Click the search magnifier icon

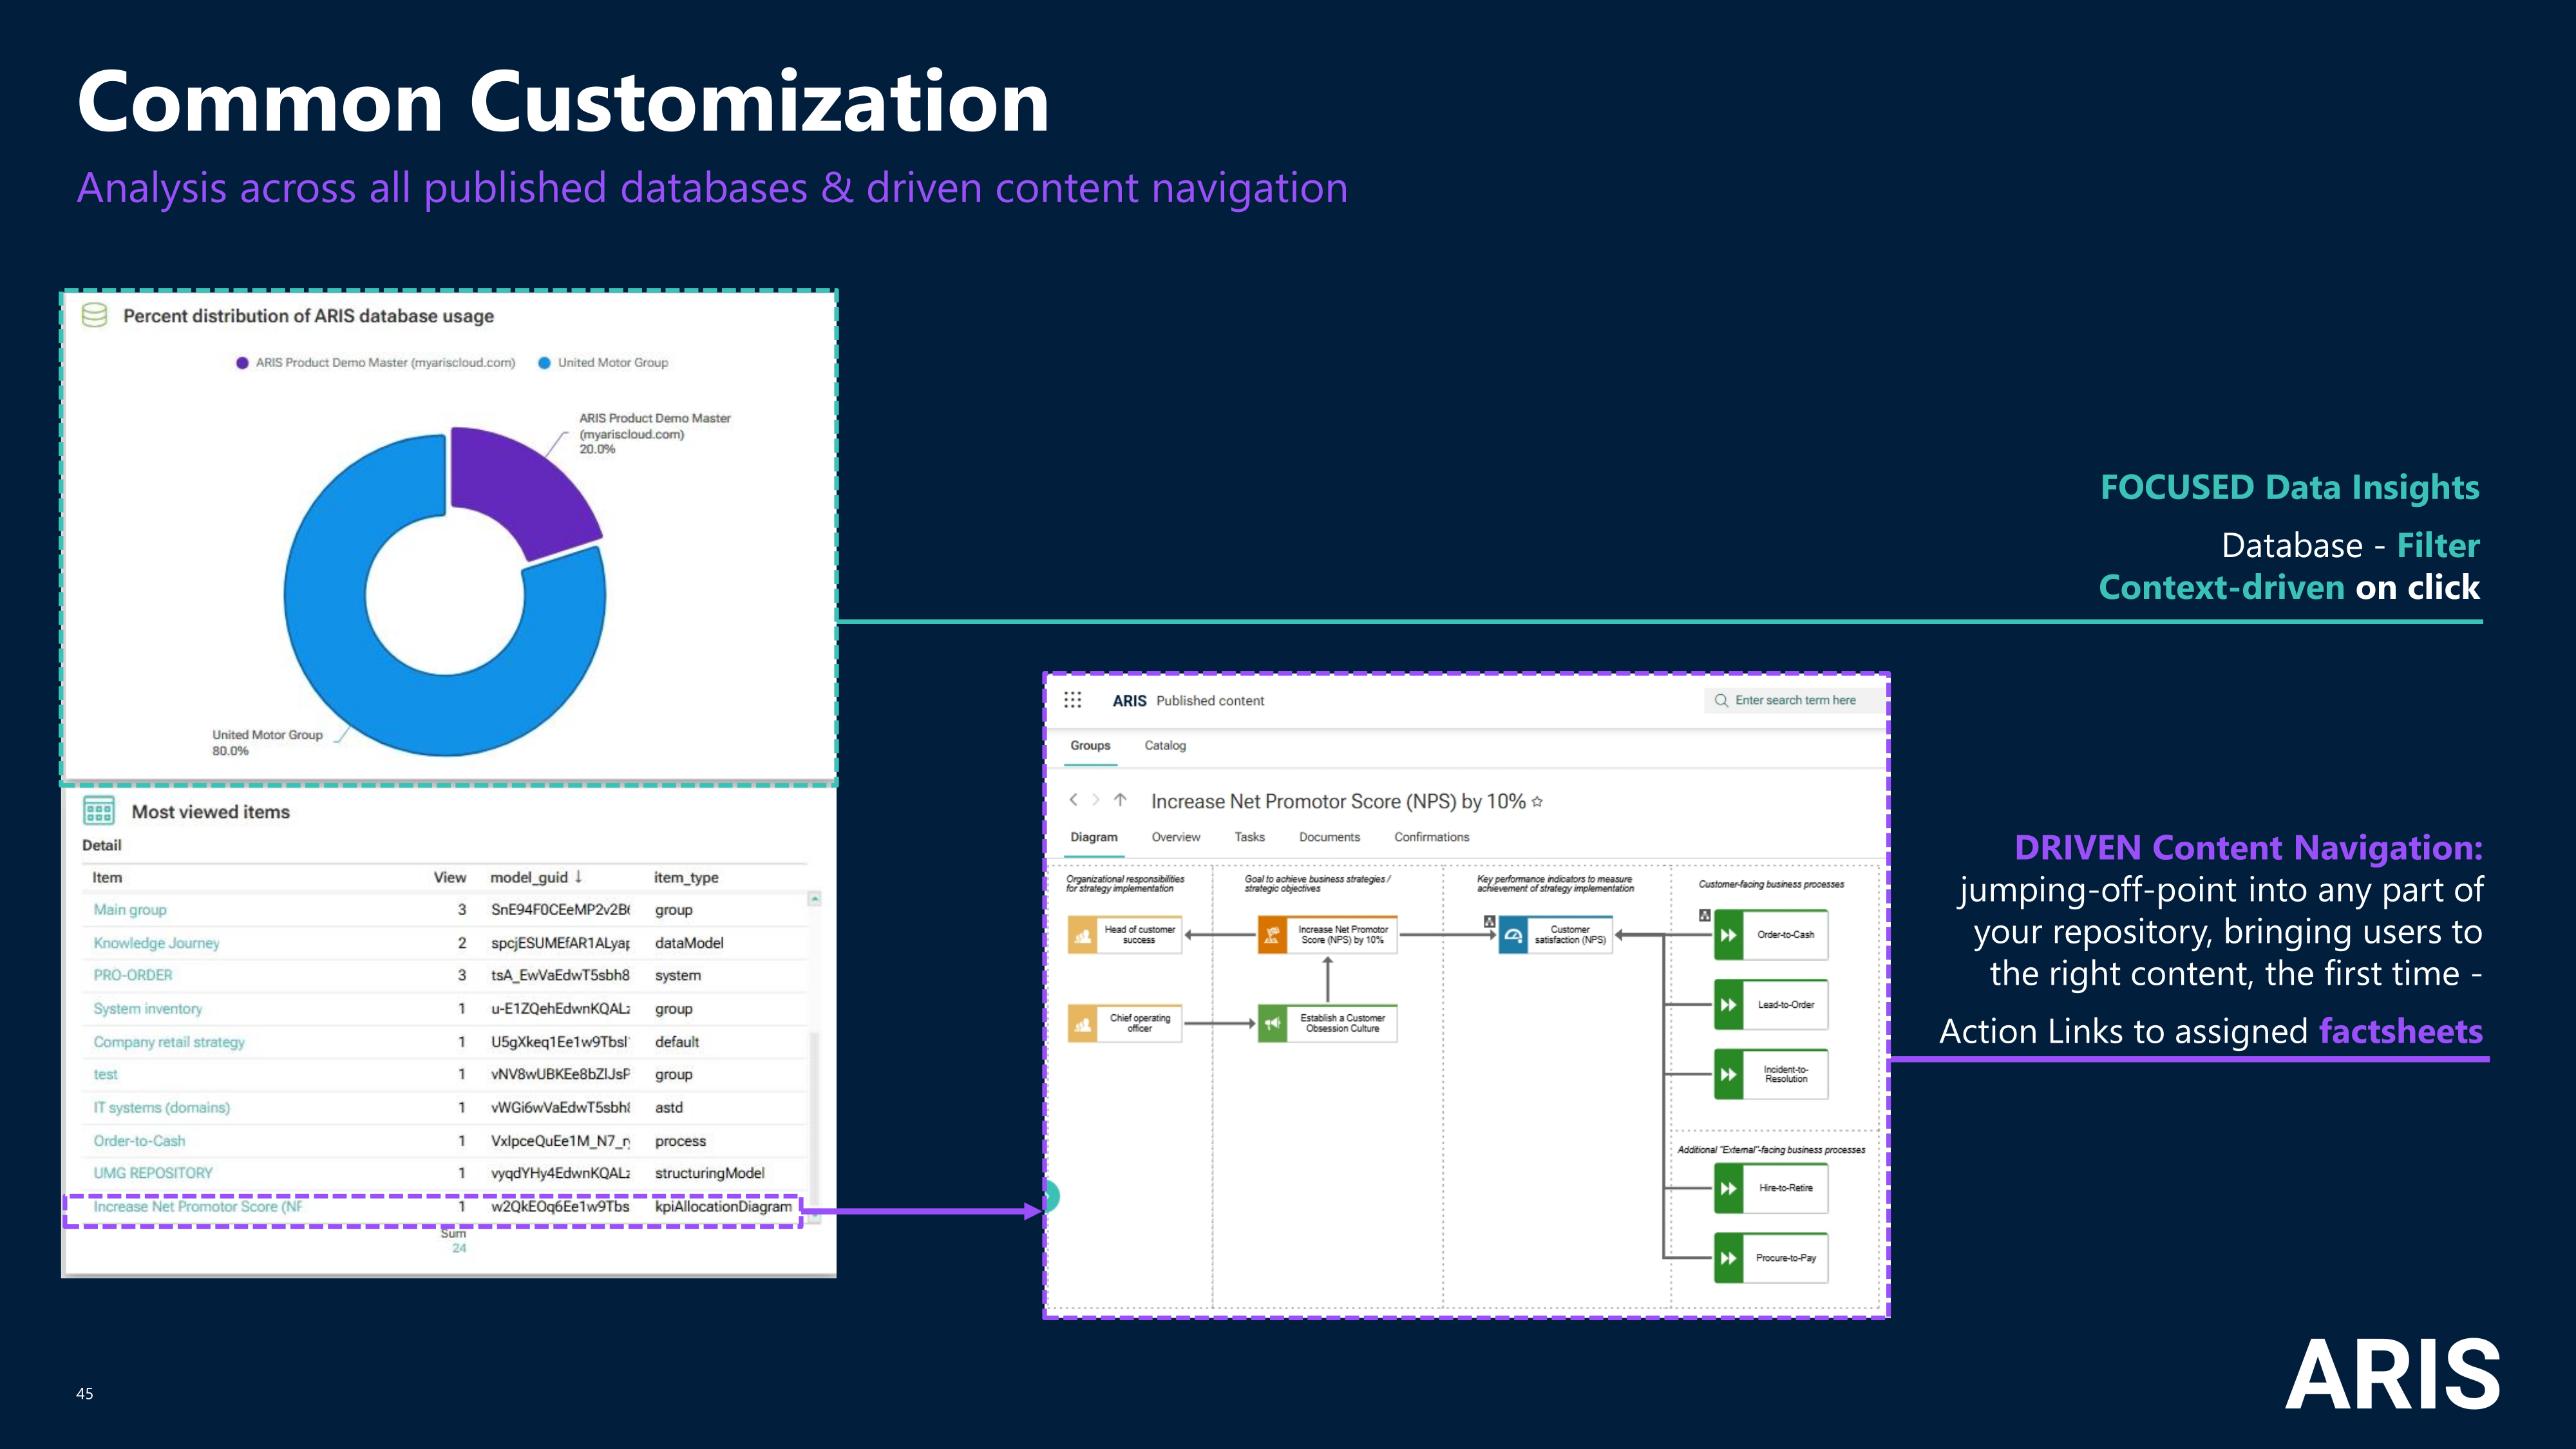(x=1721, y=701)
